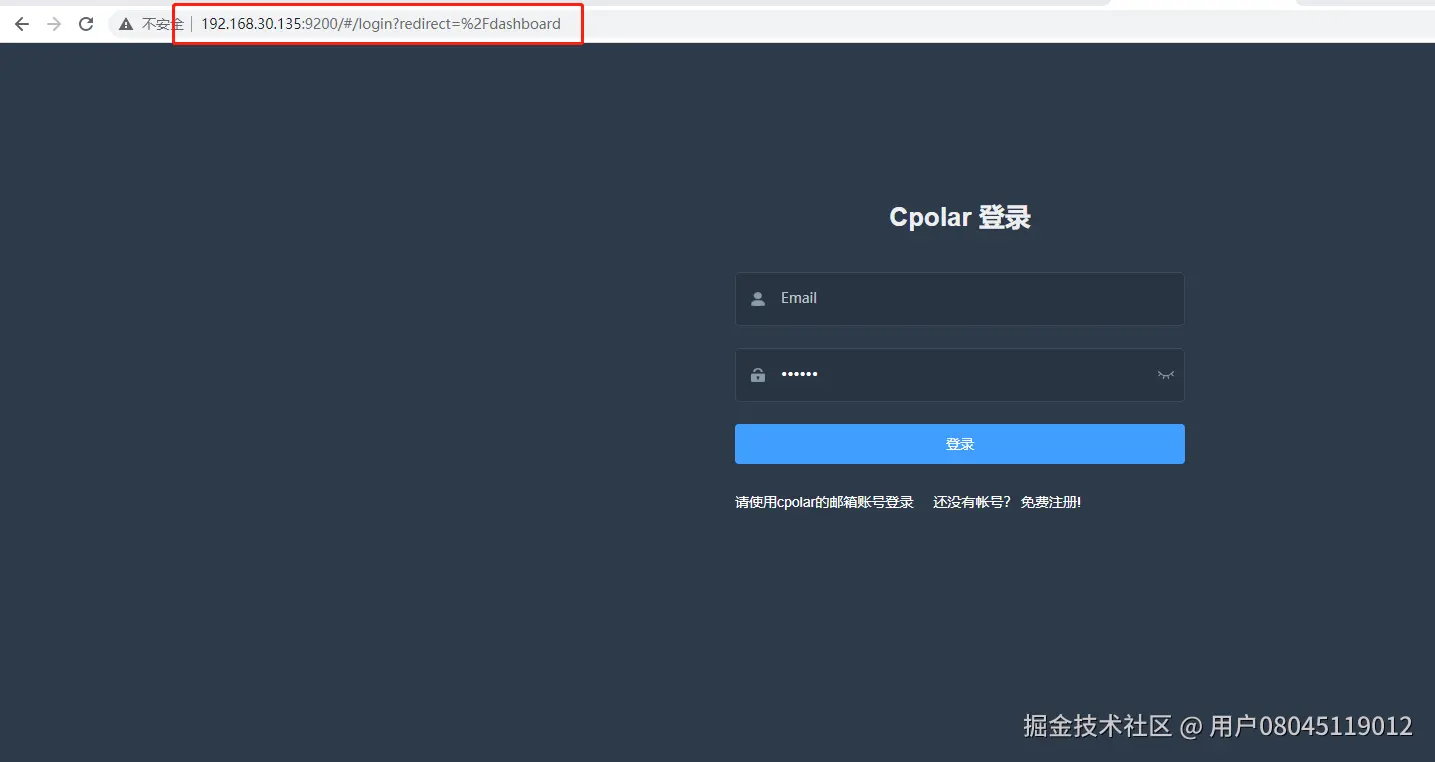This screenshot has height=762, width=1435.
Task: Focus the password input field
Action: pyautogui.click(x=960, y=375)
